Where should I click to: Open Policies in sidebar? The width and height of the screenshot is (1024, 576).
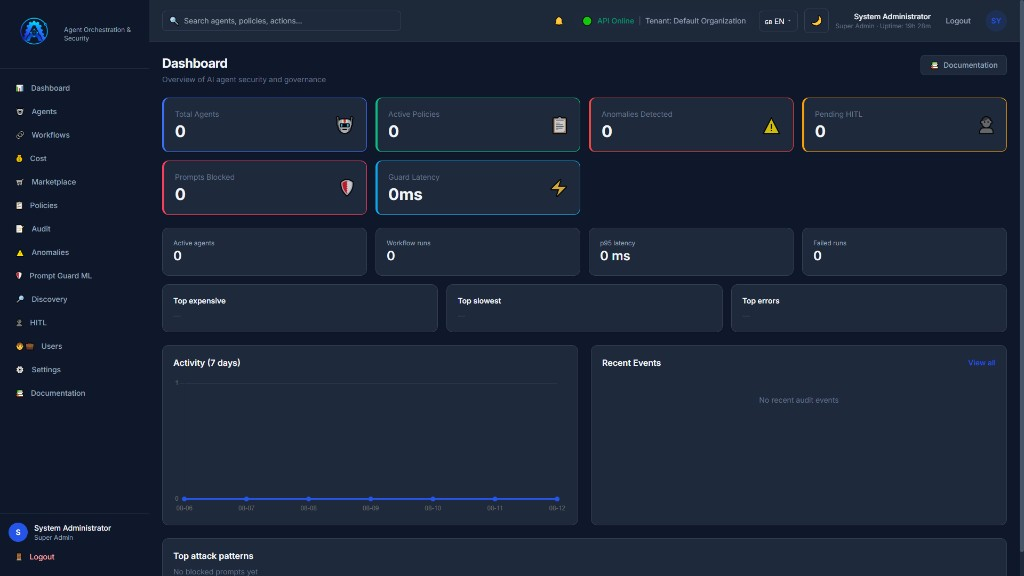click(x=43, y=206)
